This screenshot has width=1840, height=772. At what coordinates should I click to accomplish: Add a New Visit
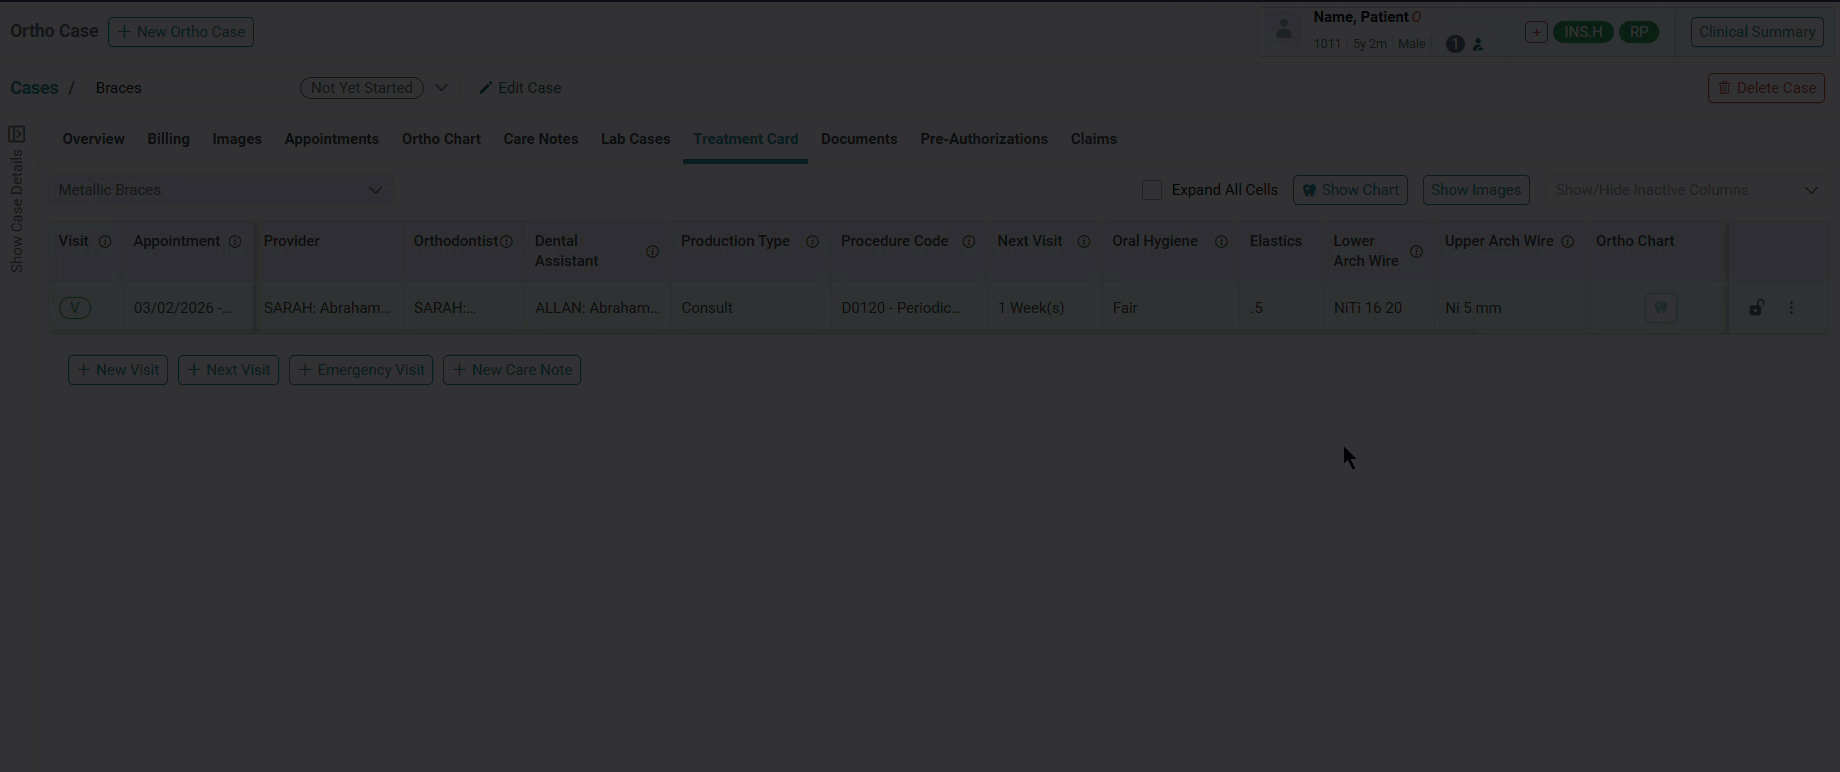coord(118,370)
